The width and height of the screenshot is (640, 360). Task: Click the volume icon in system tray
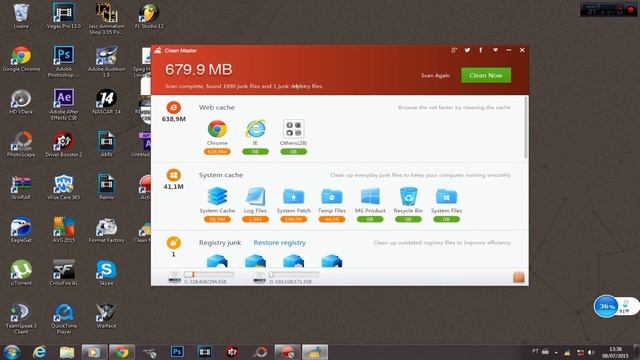[x=591, y=352]
